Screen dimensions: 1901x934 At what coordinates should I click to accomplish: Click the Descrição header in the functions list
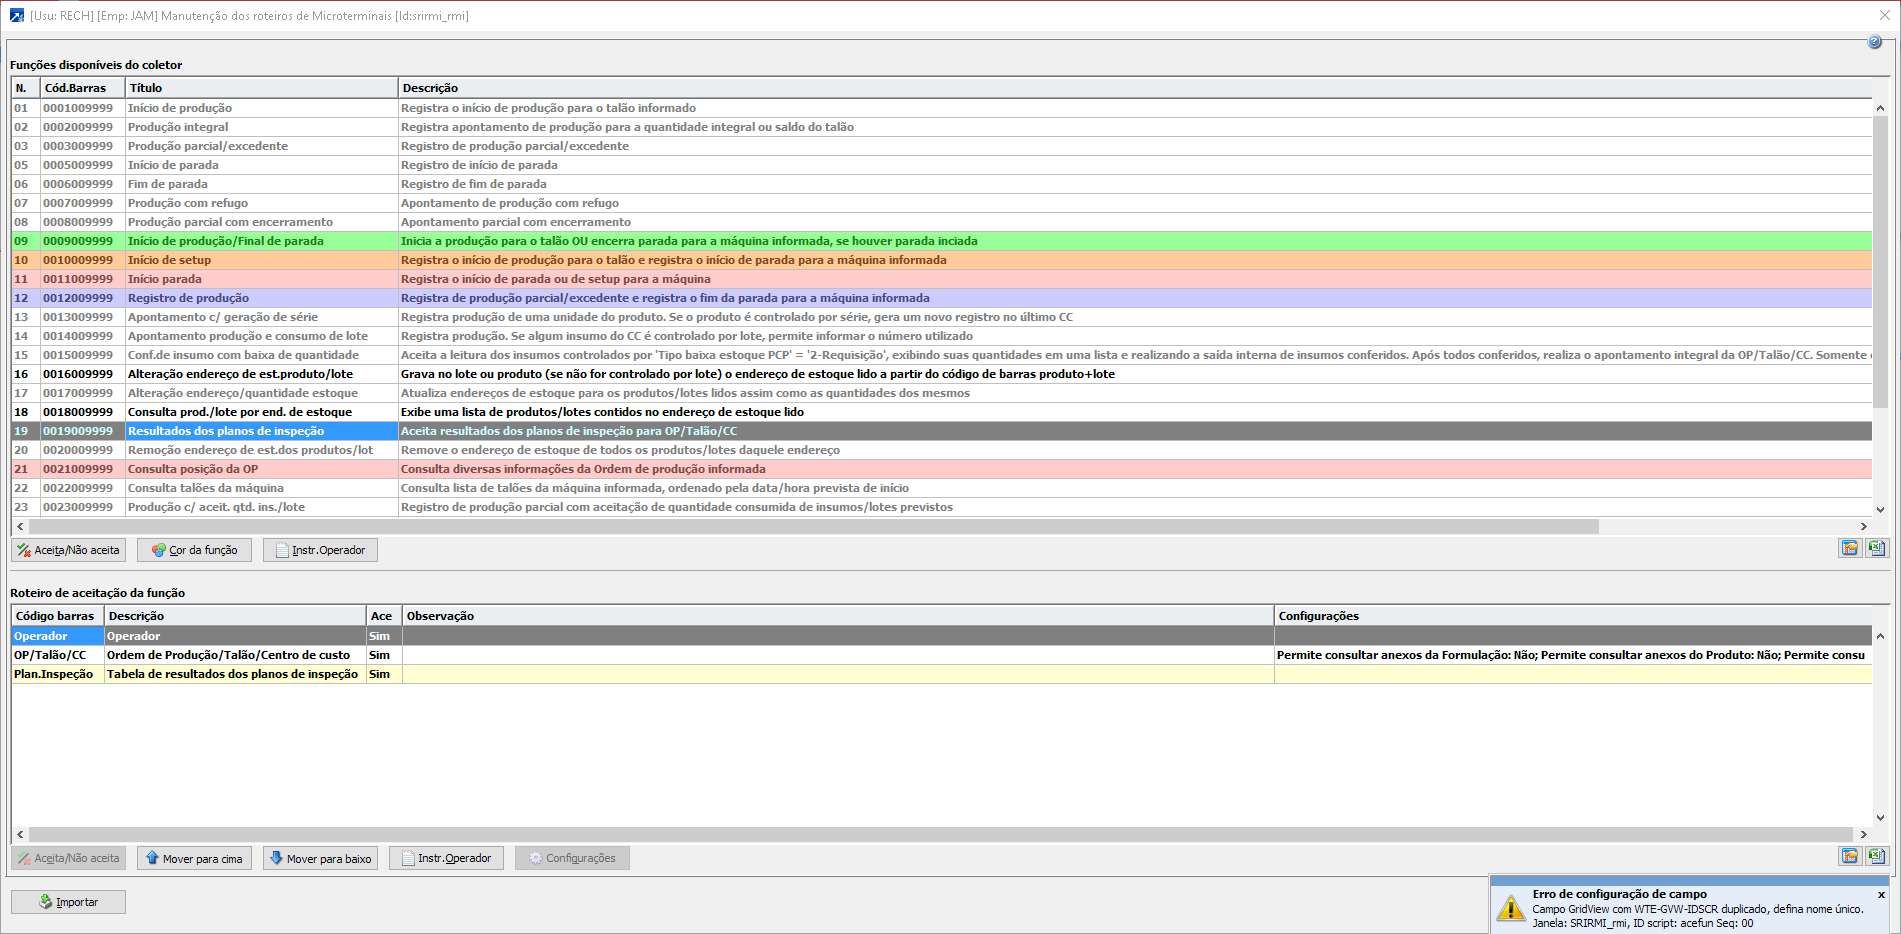coord(1135,88)
